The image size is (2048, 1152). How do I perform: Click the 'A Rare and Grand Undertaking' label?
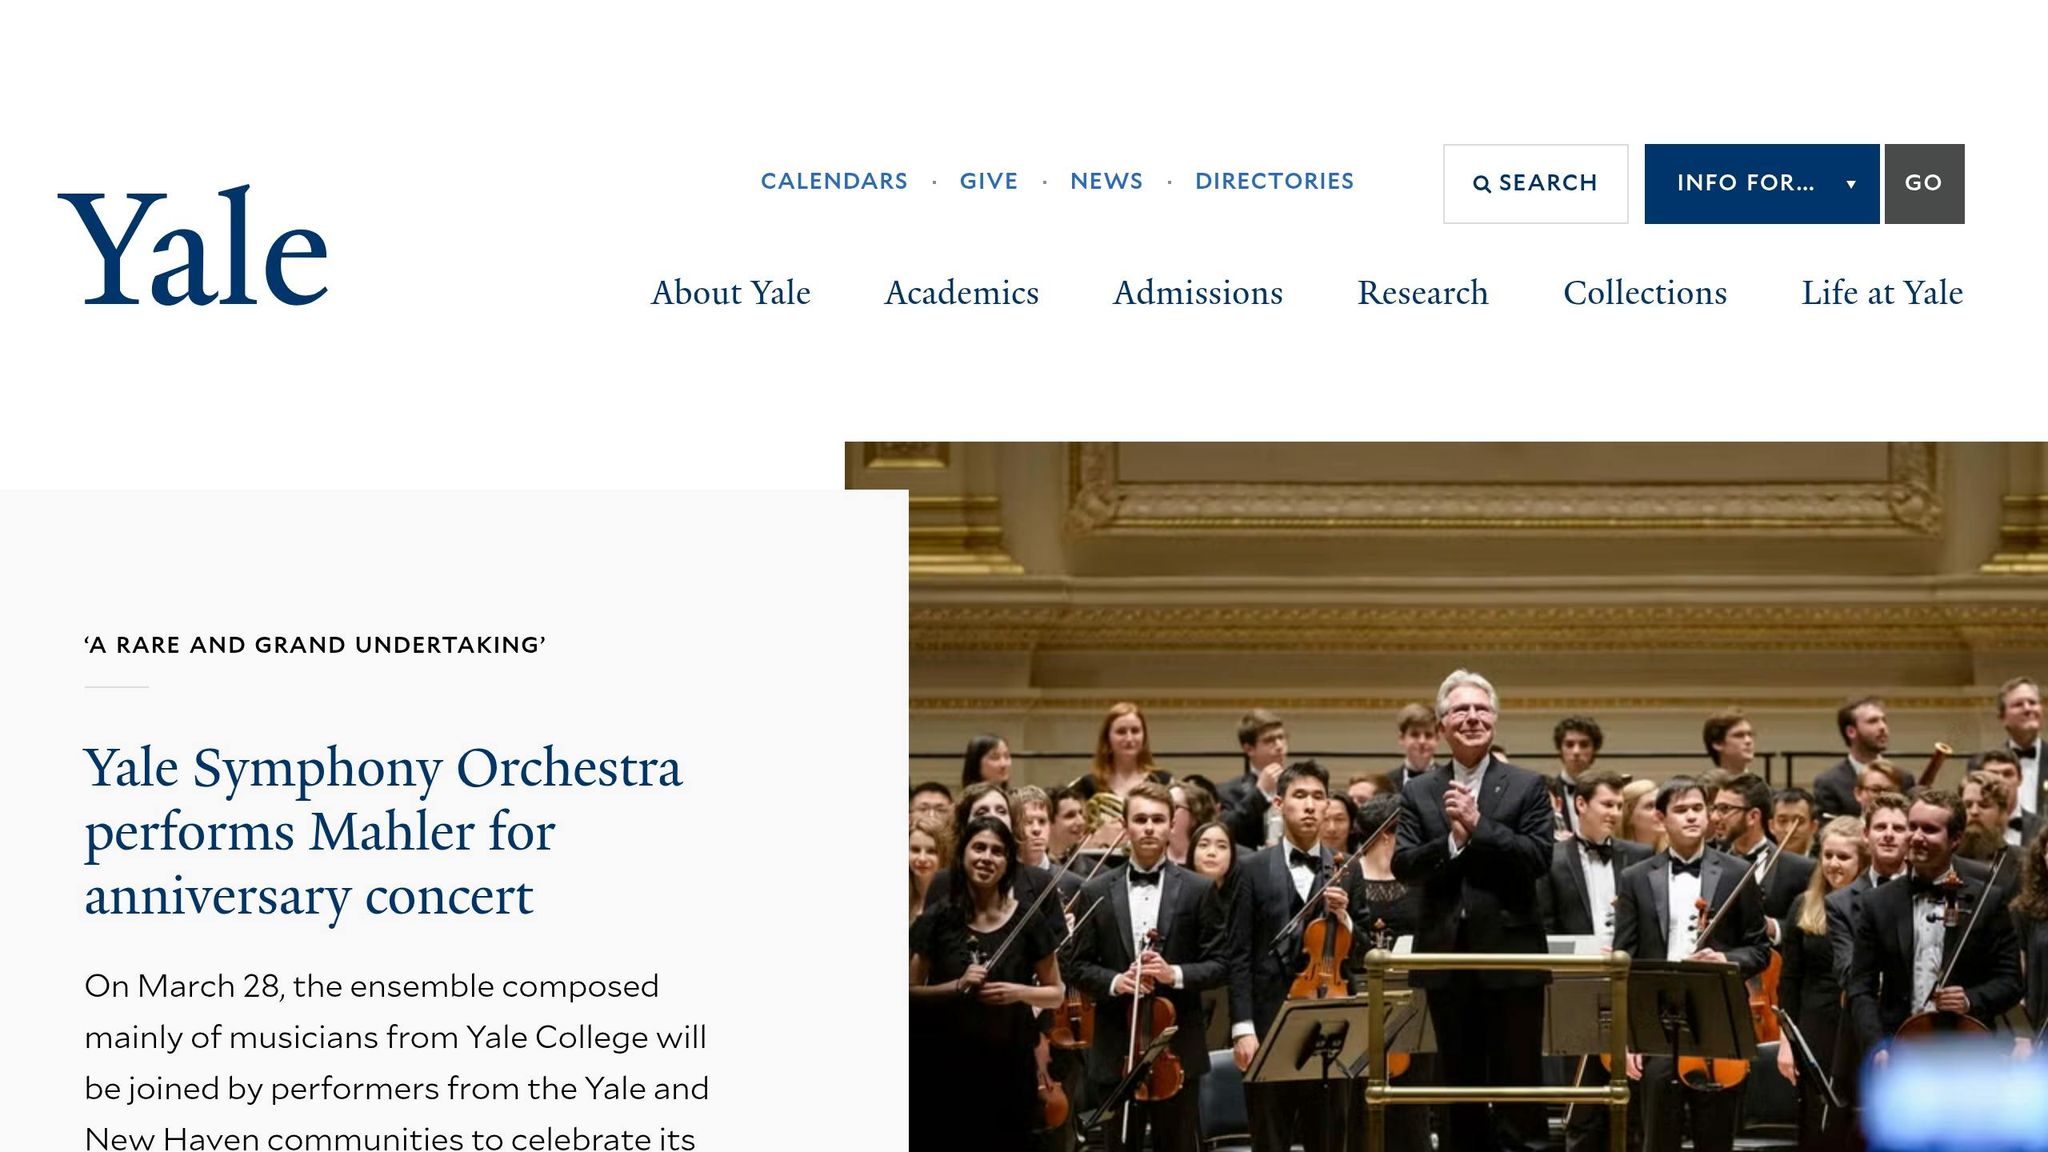click(315, 645)
